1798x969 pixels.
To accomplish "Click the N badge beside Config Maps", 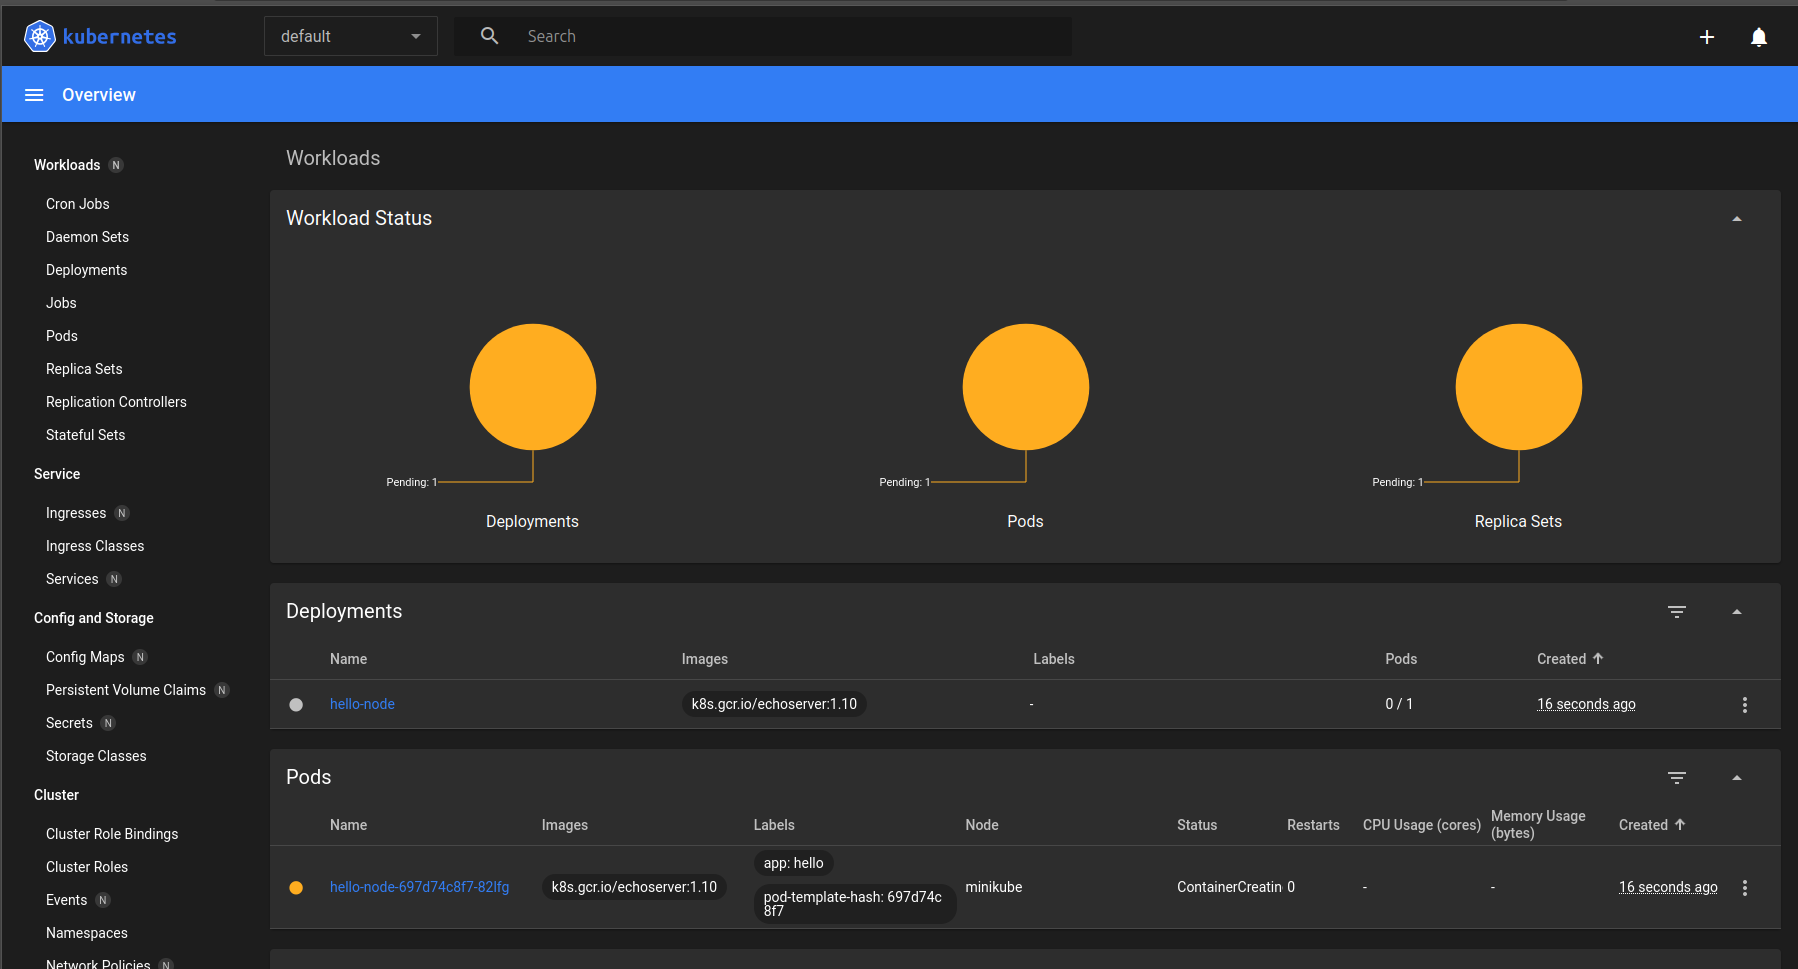I will 140,657.
